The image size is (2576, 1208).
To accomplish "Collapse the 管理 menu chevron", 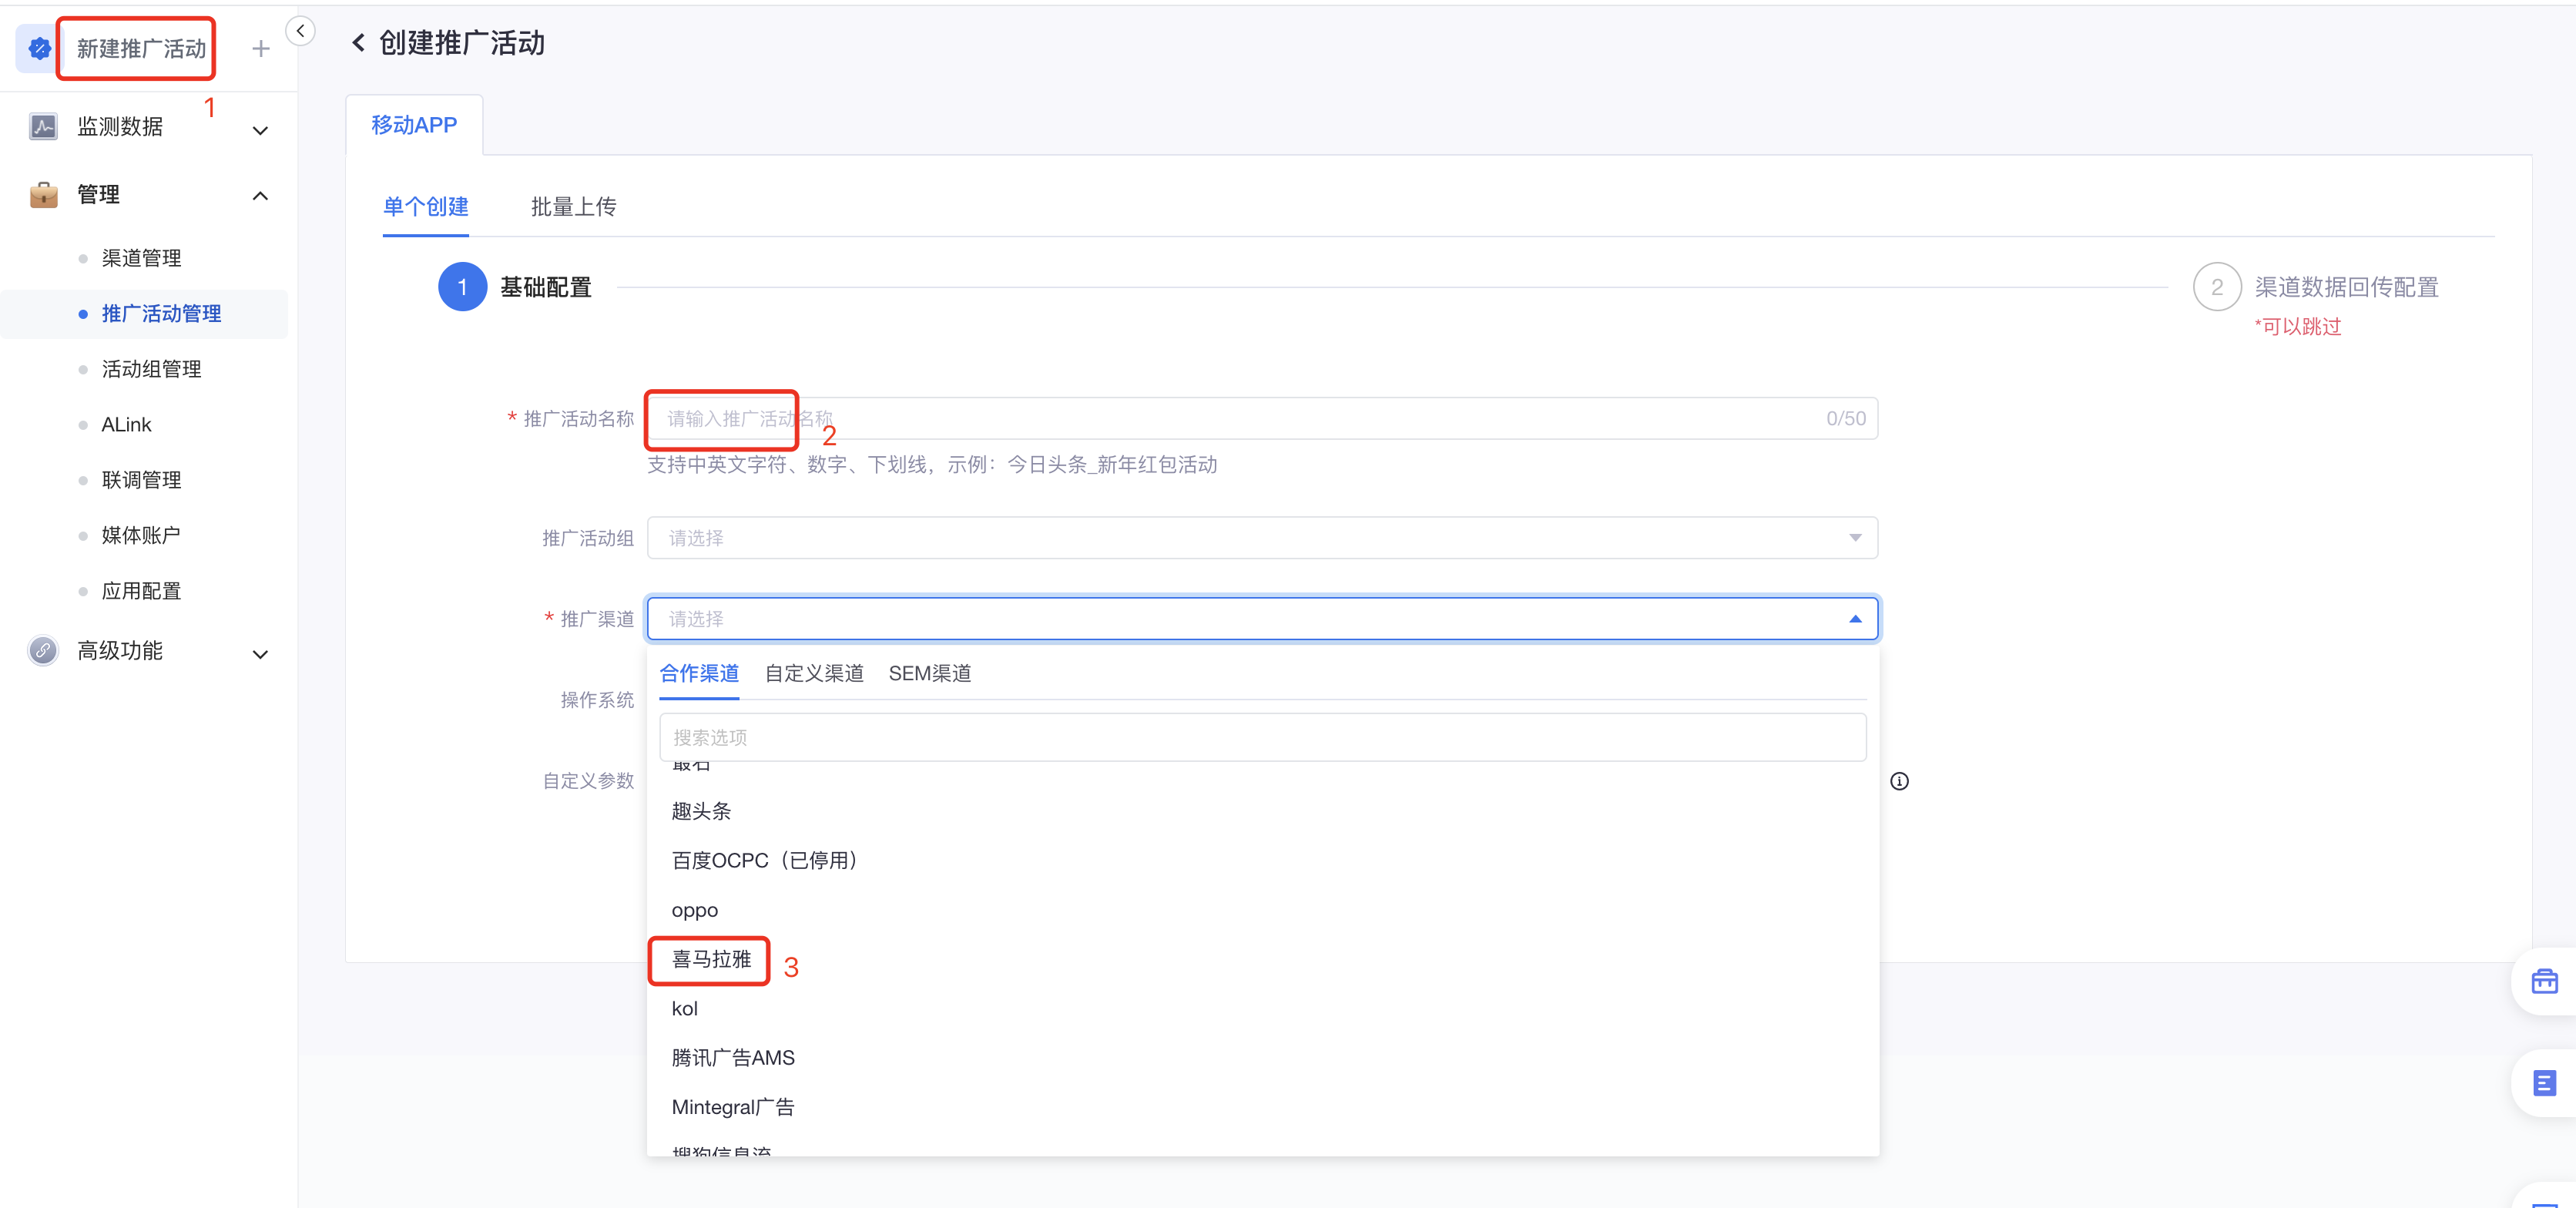I will click(260, 196).
